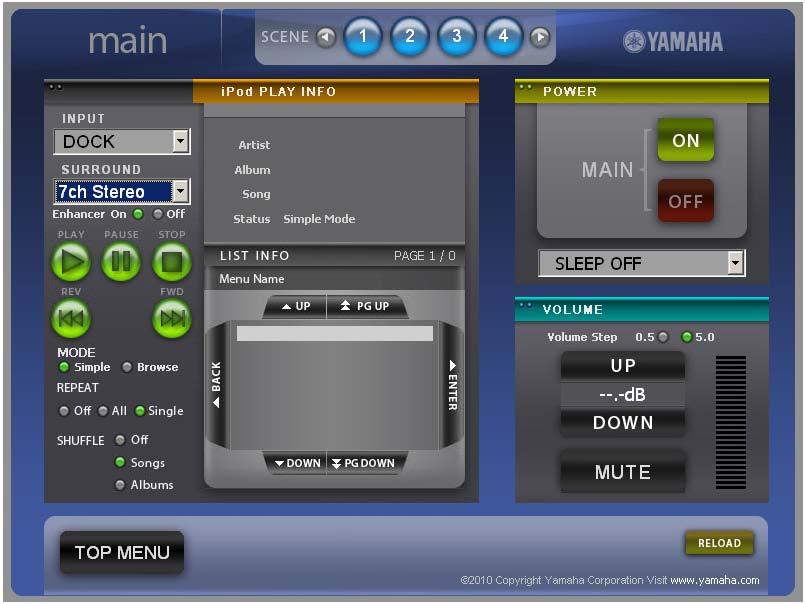Set Enhancer to On
The image size is (805, 604).
pos(138,214)
